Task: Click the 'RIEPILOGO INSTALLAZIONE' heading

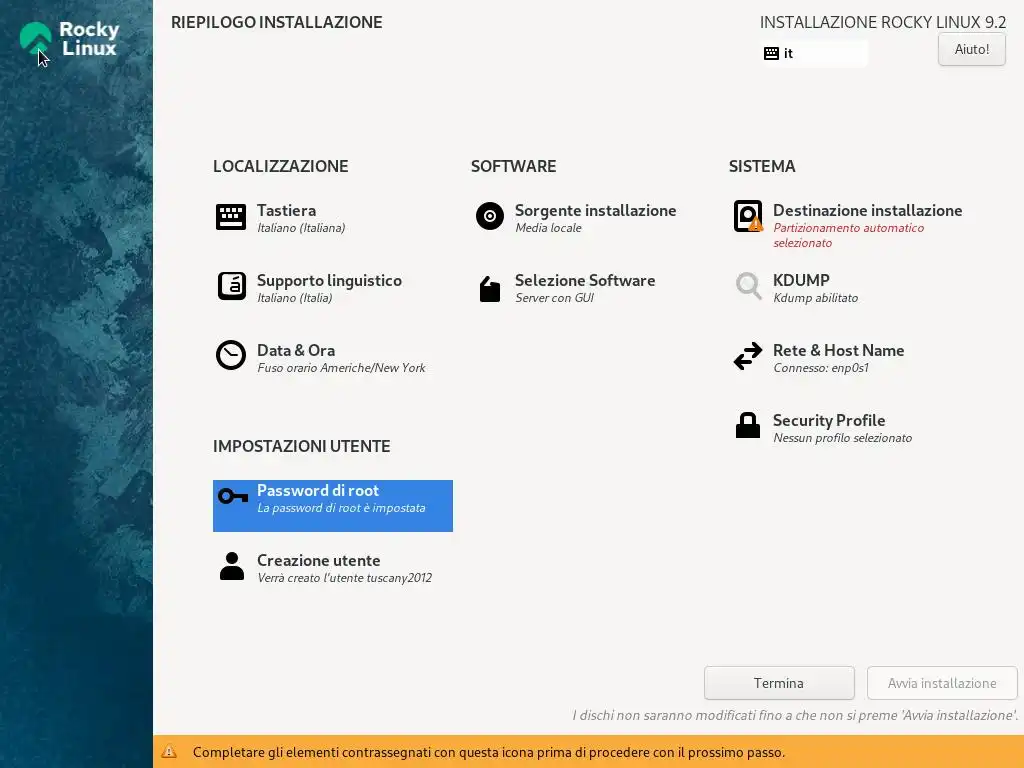Action: tap(277, 22)
